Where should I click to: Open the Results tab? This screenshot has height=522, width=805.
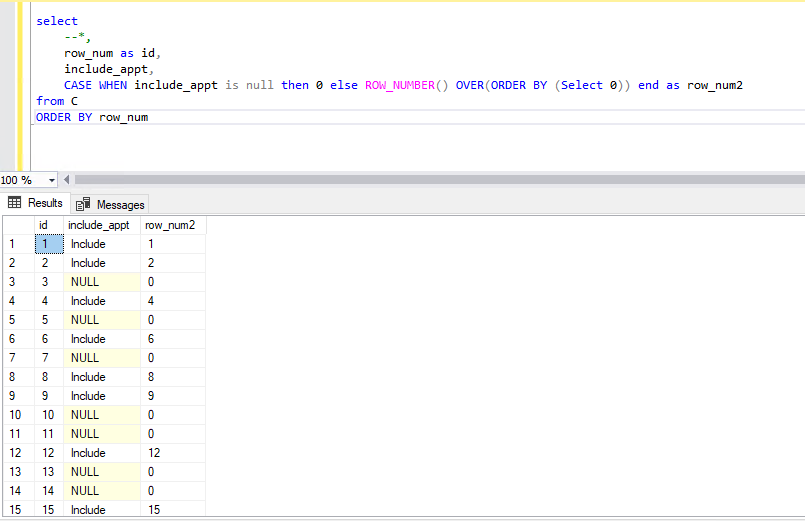point(35,203)
